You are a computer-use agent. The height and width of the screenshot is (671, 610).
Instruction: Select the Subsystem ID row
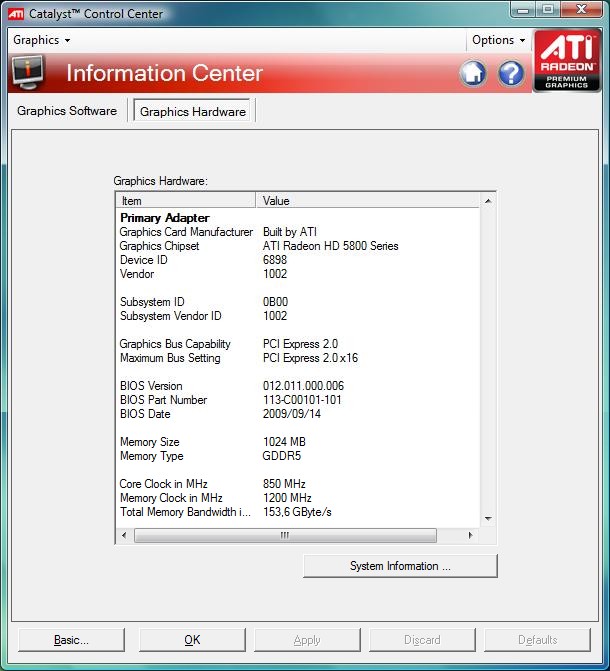point(298,302)
